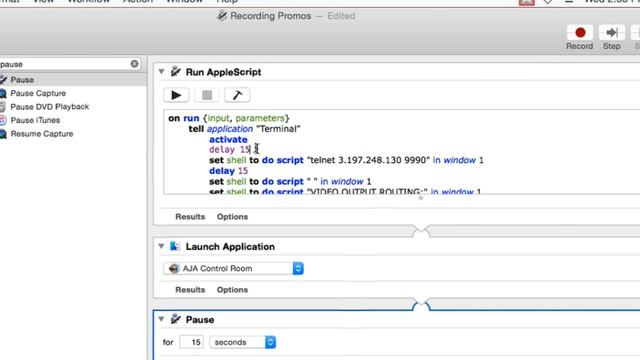Select the Resume Capture action
The image size is (640, 360).
coord(42,133)
